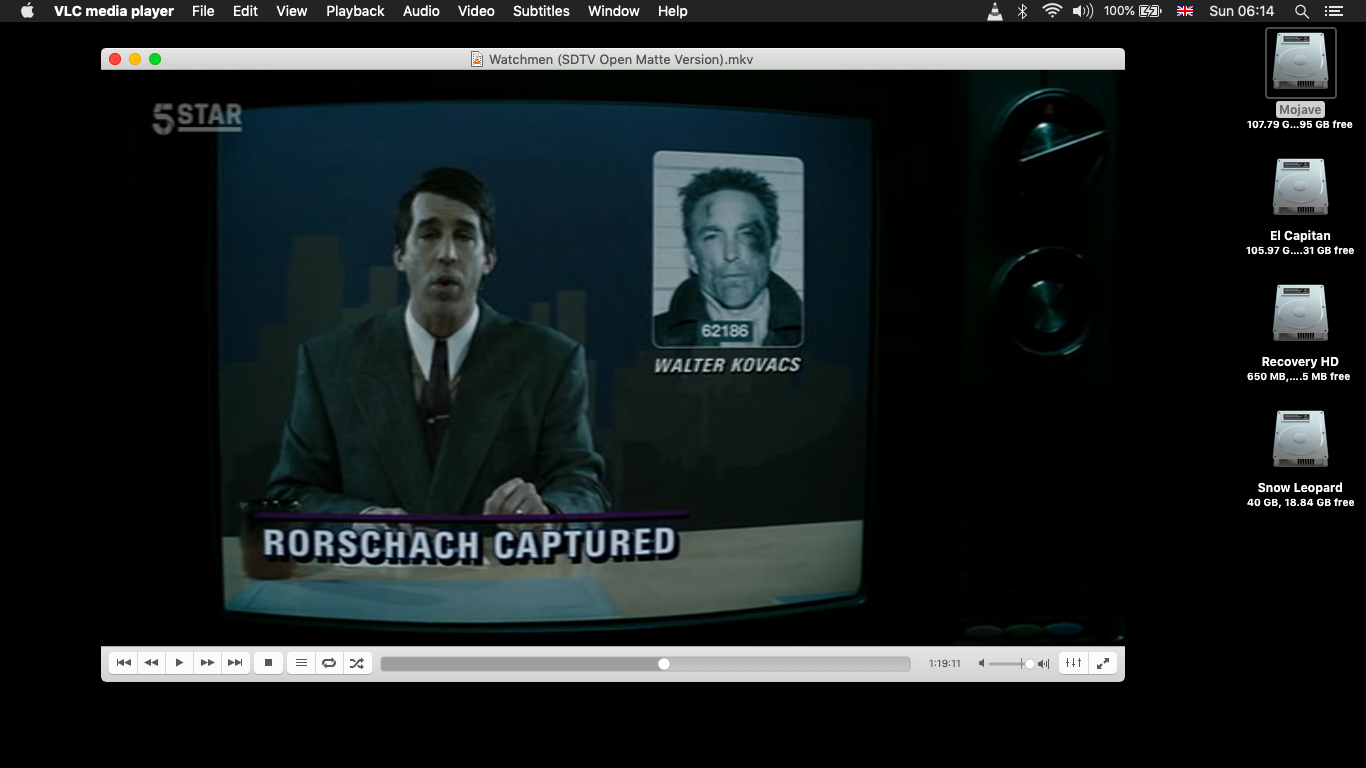
Task: Stop playback with the stop button
Action: point(268,663)
